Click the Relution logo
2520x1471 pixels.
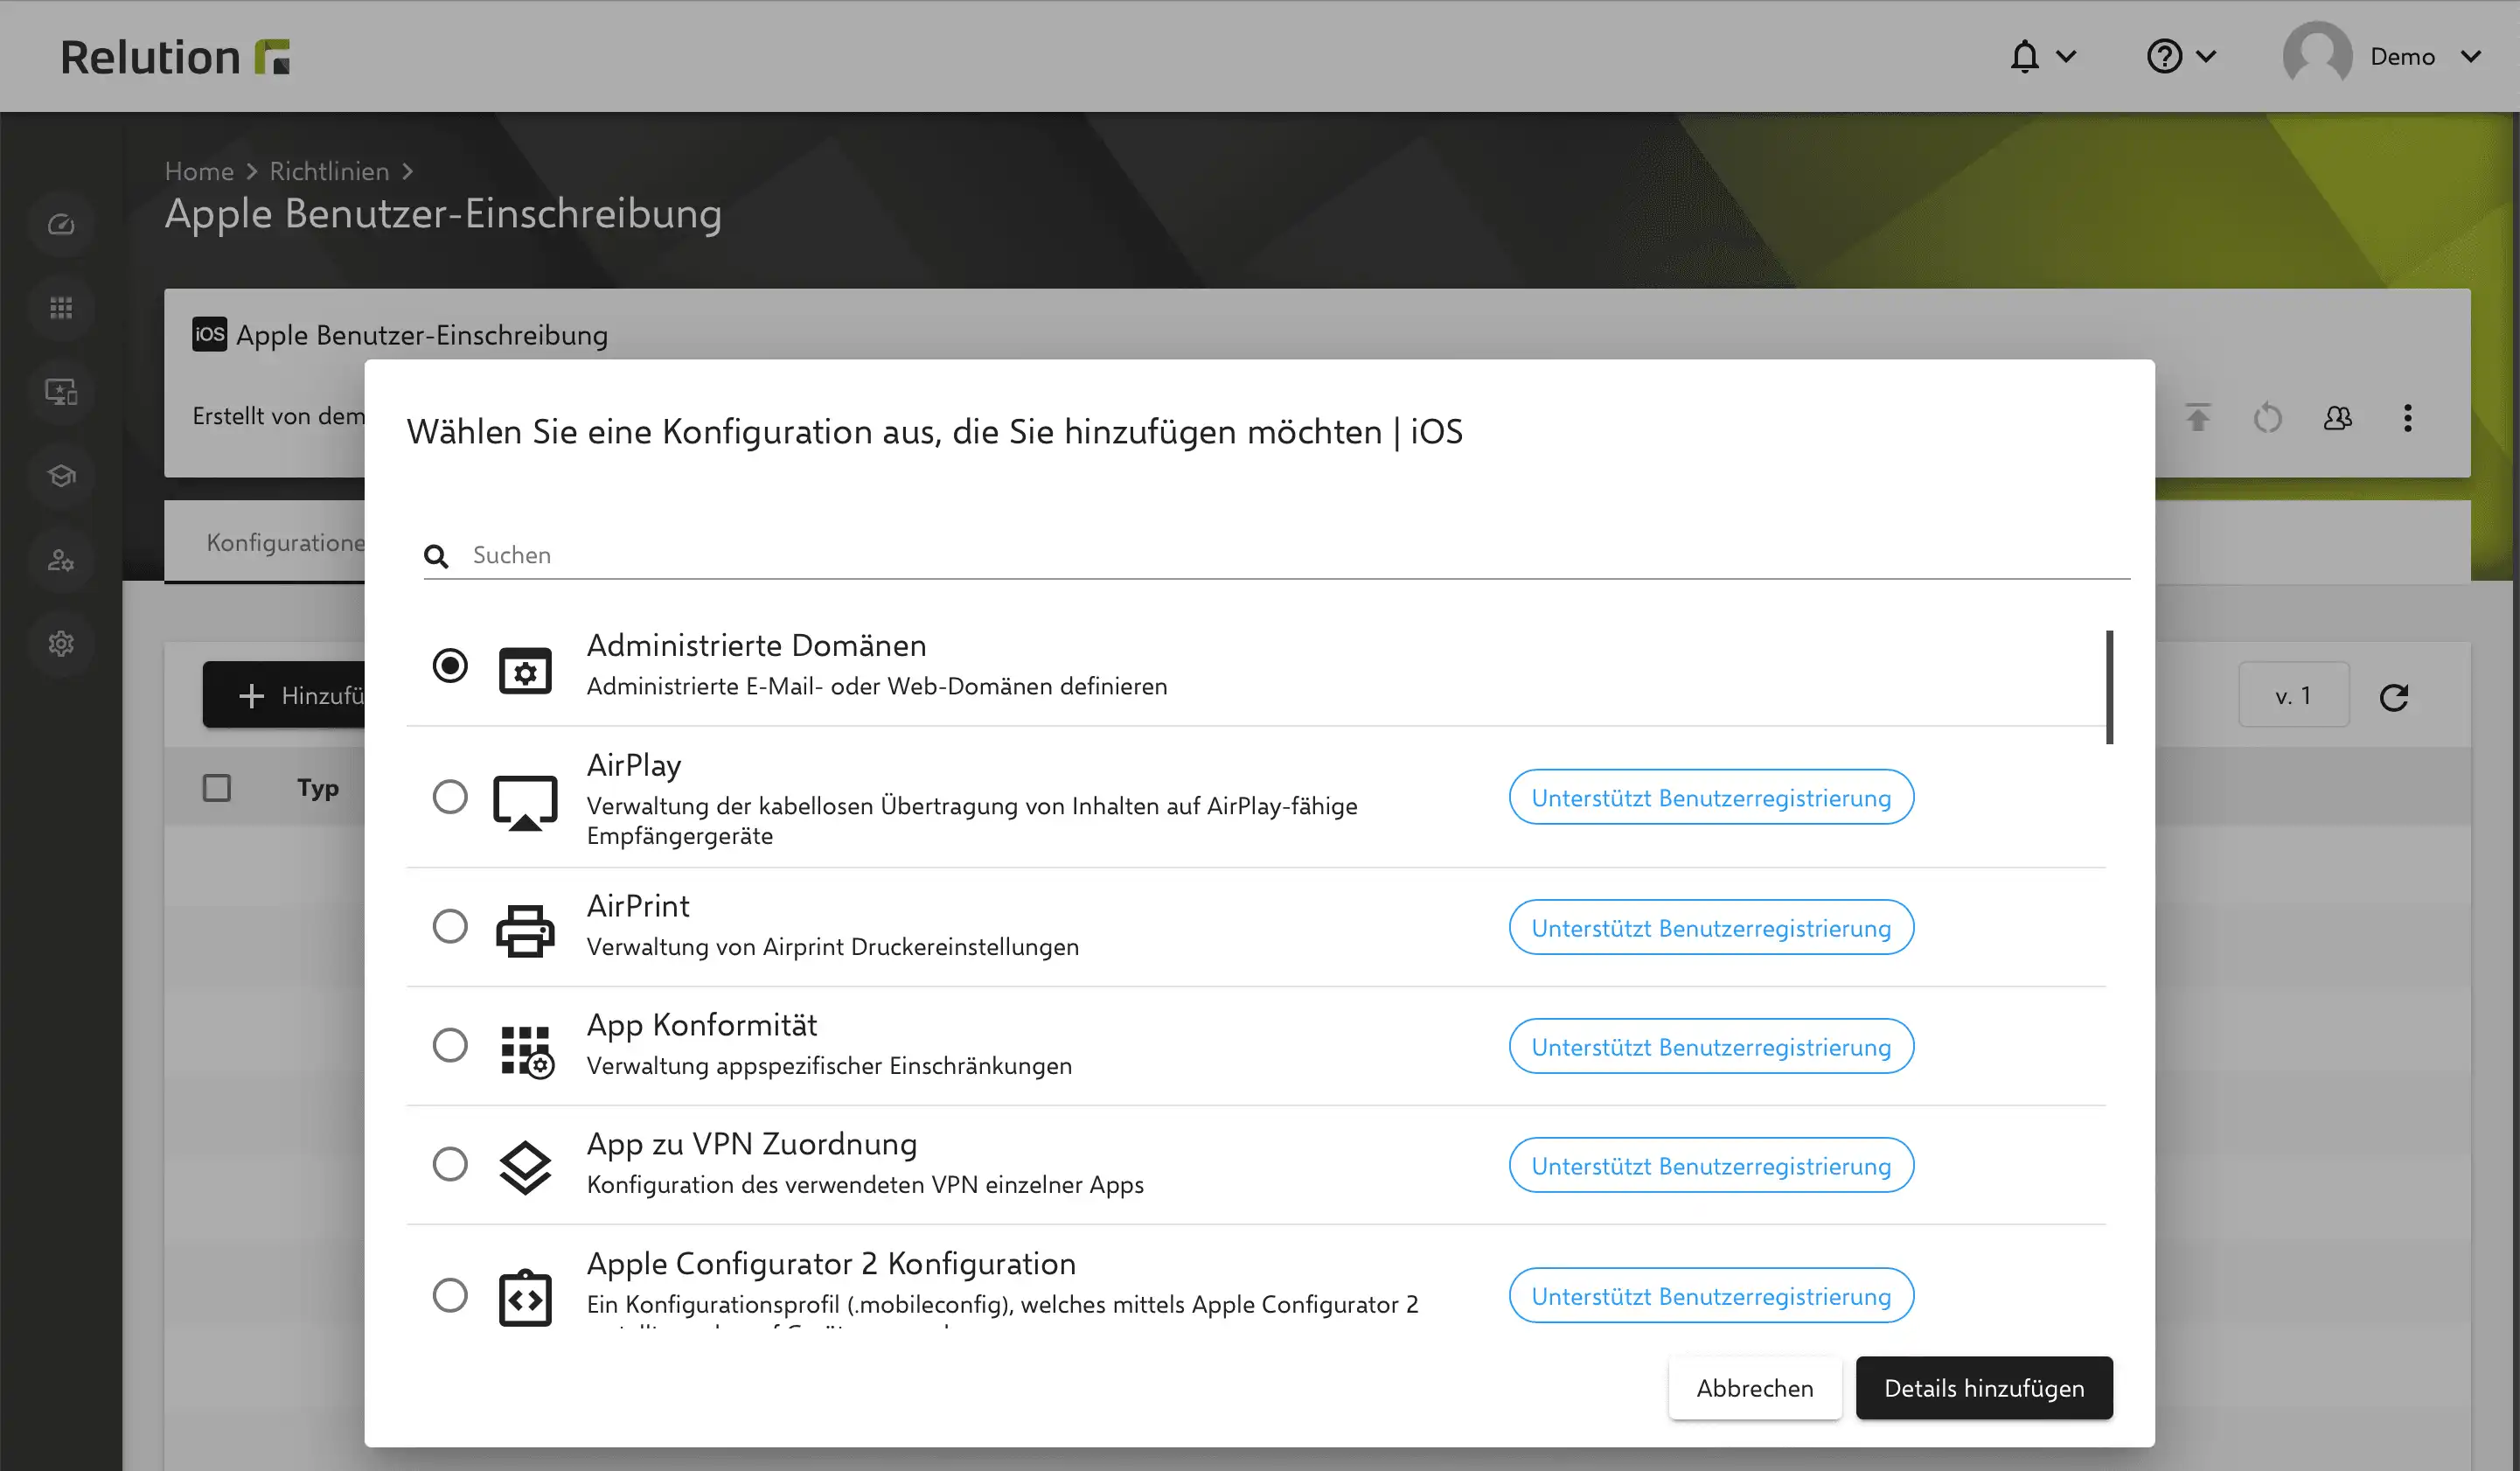[175, 57]
